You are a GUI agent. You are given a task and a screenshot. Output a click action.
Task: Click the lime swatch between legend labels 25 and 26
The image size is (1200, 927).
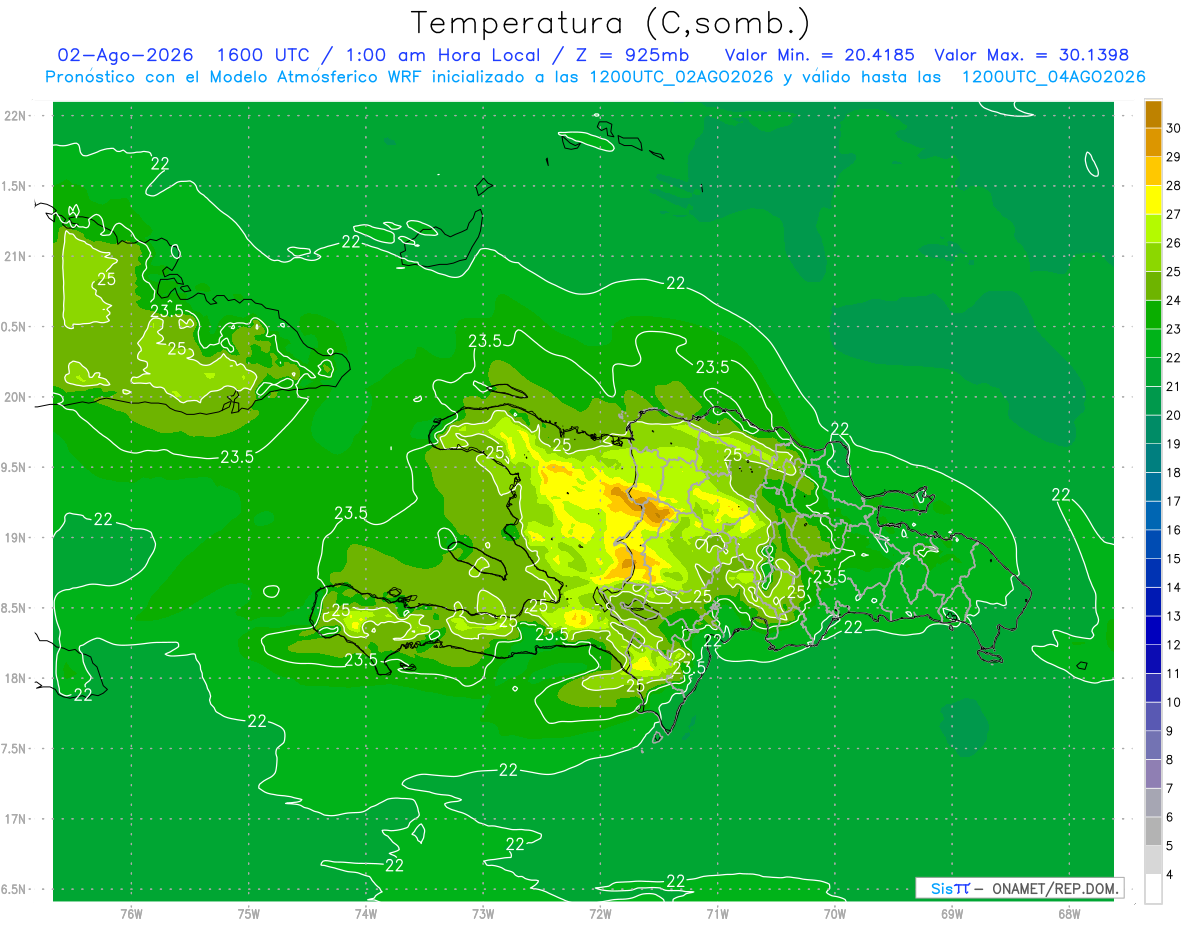point(1153,257)
